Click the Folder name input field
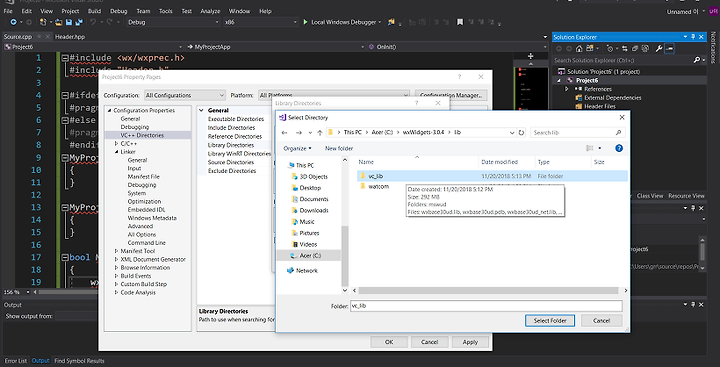The height and width of the screenshot is (367, 720). pyautogui.click(x=486, y=306)
